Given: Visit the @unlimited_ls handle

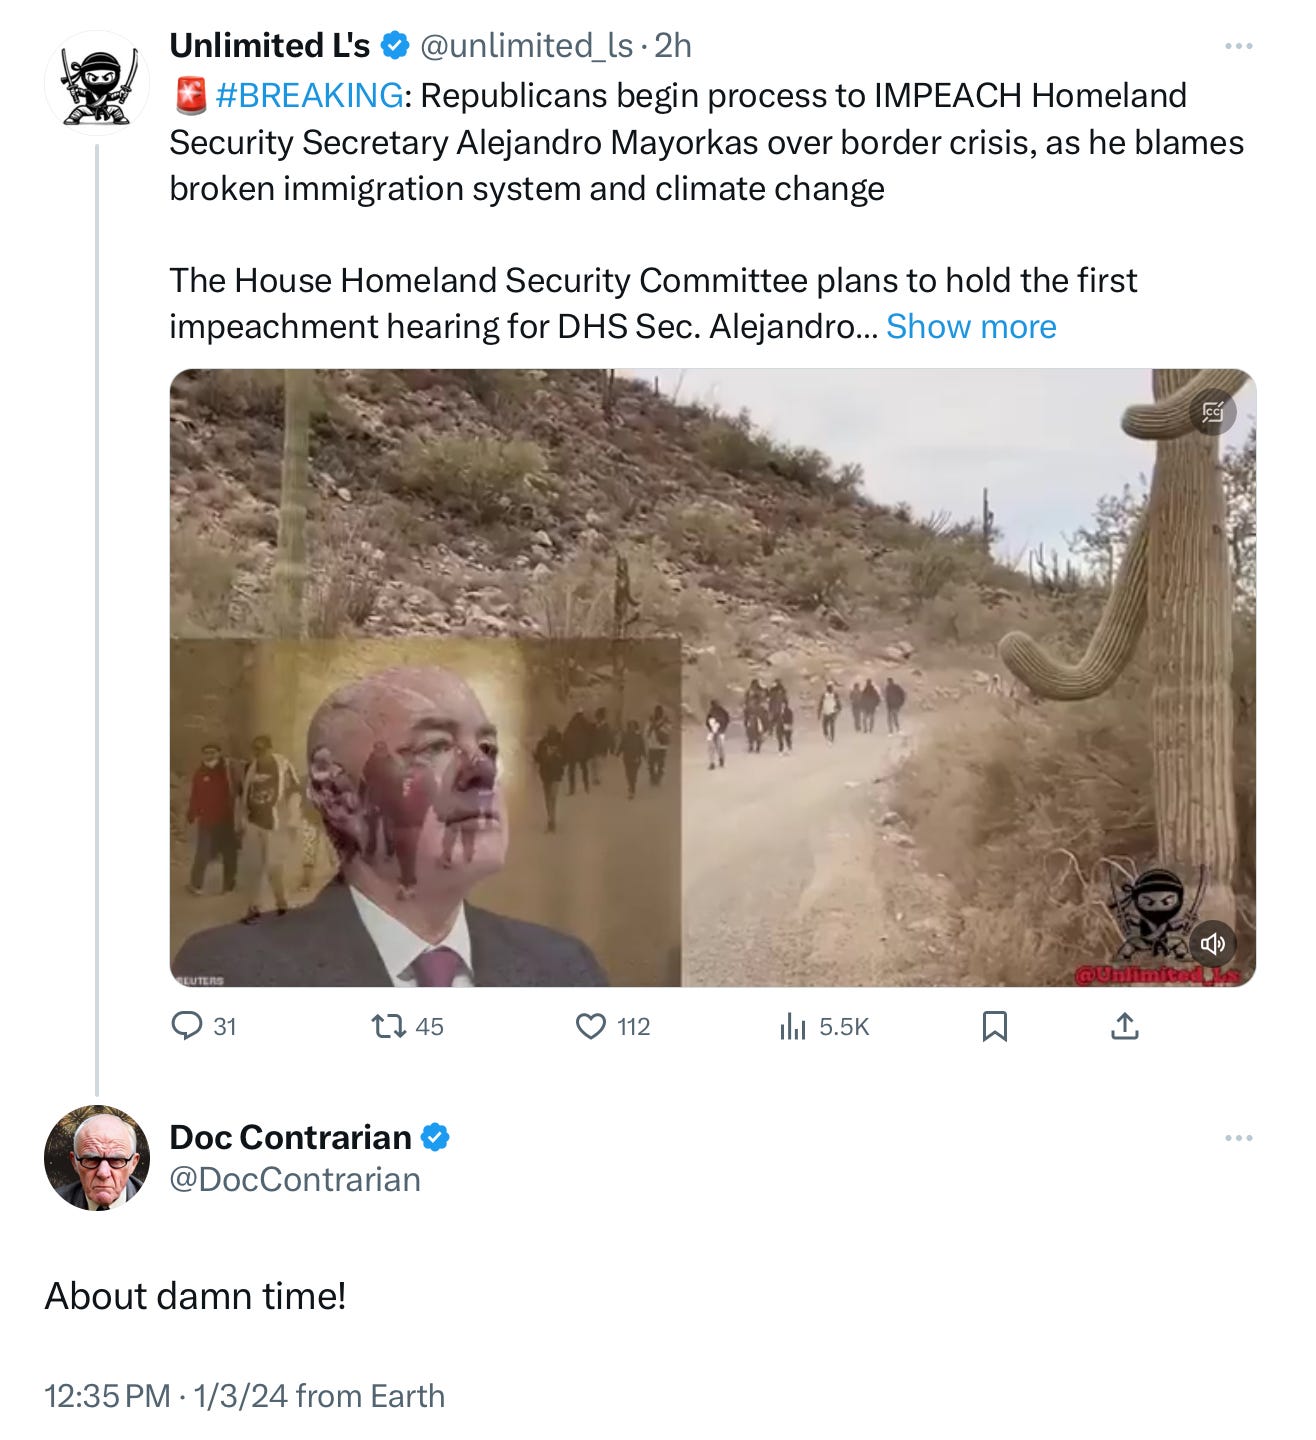Looking at the screenshot, I should pos(526,45).
